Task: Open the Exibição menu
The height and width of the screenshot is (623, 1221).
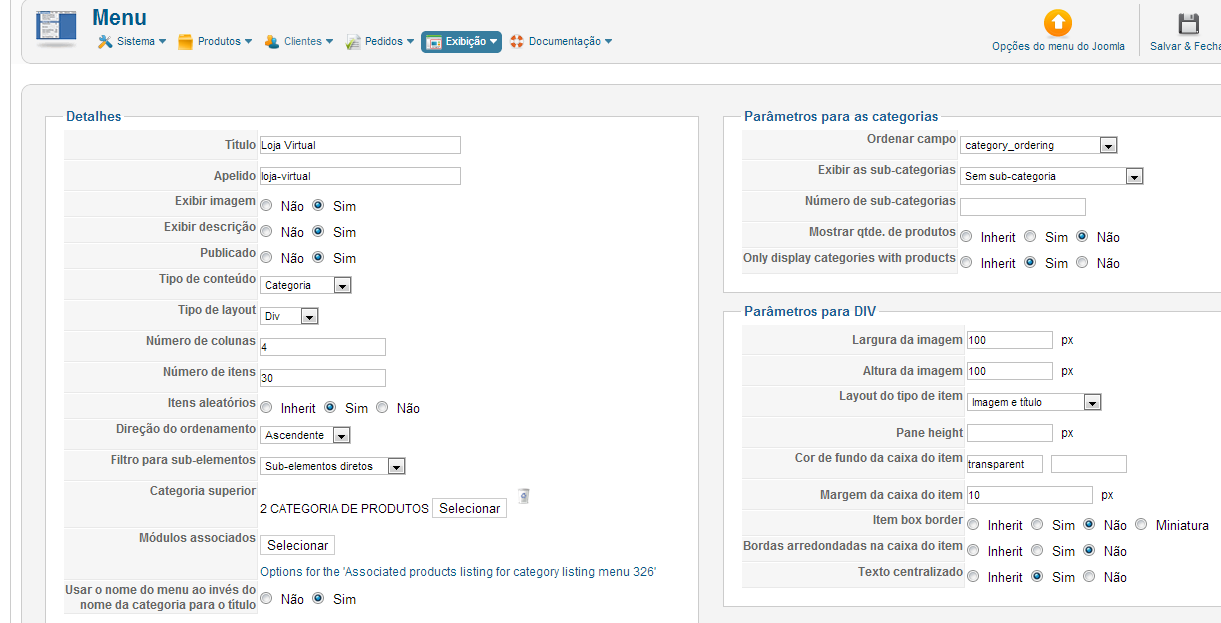Action: [461, 42]
